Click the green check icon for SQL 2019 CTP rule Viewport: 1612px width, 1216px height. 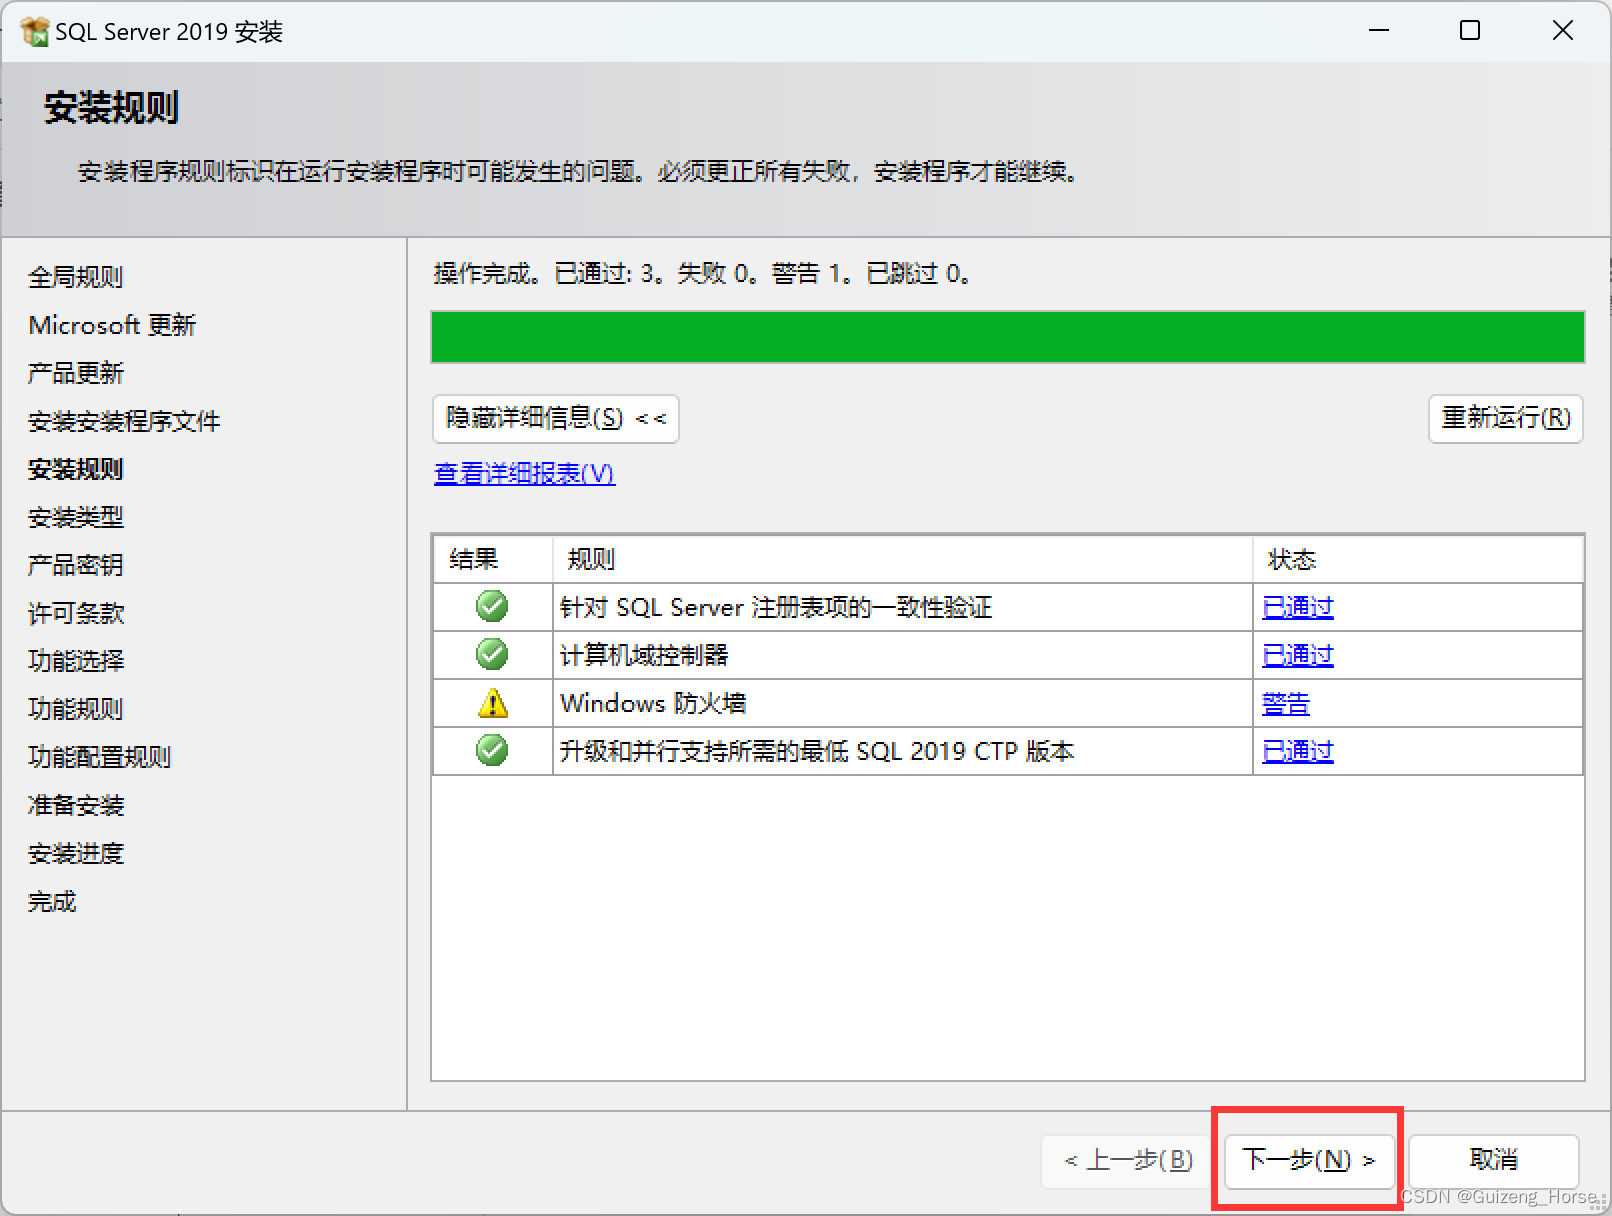492,750
